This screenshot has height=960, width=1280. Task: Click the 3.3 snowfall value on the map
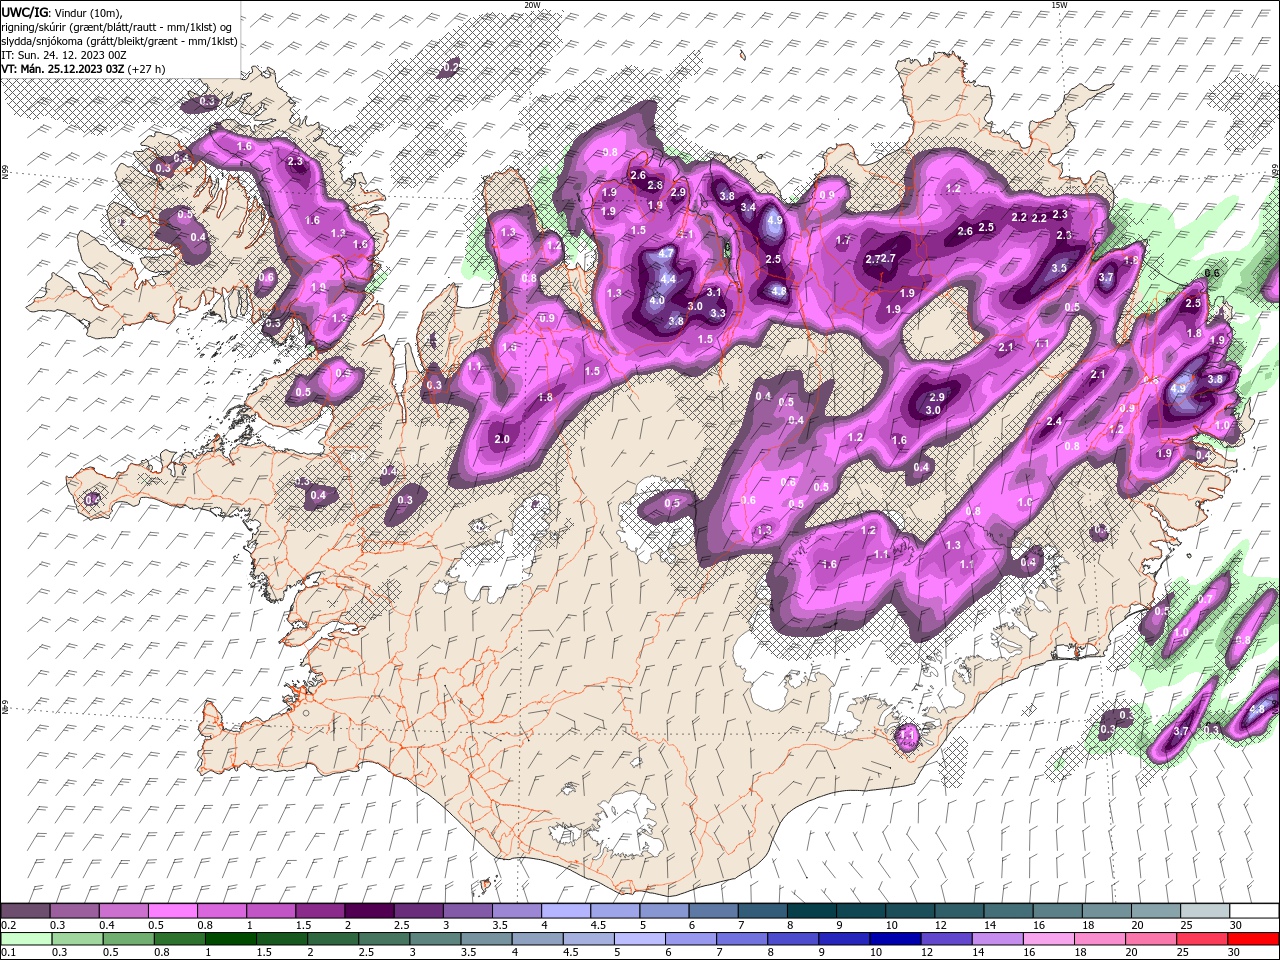717,313
